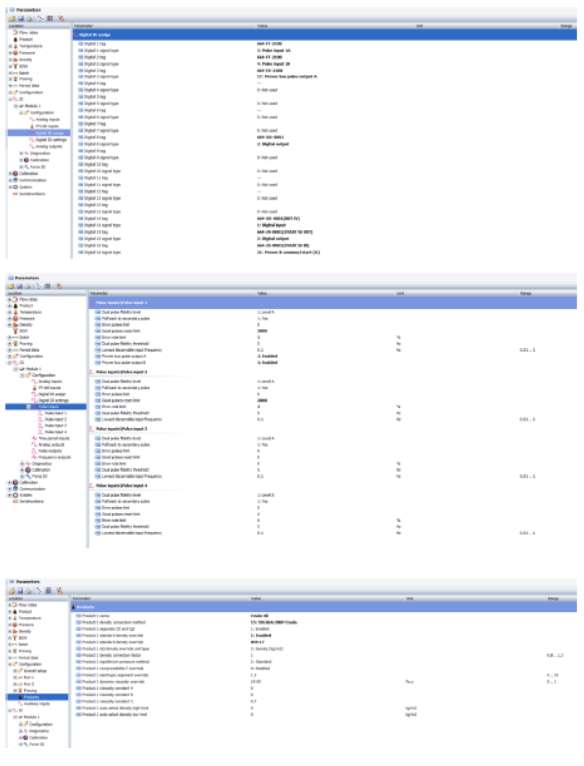Expand the Run 1 tree node
Image resolution: width=584 pixels, height=766 pixels.
coord(15,677)
